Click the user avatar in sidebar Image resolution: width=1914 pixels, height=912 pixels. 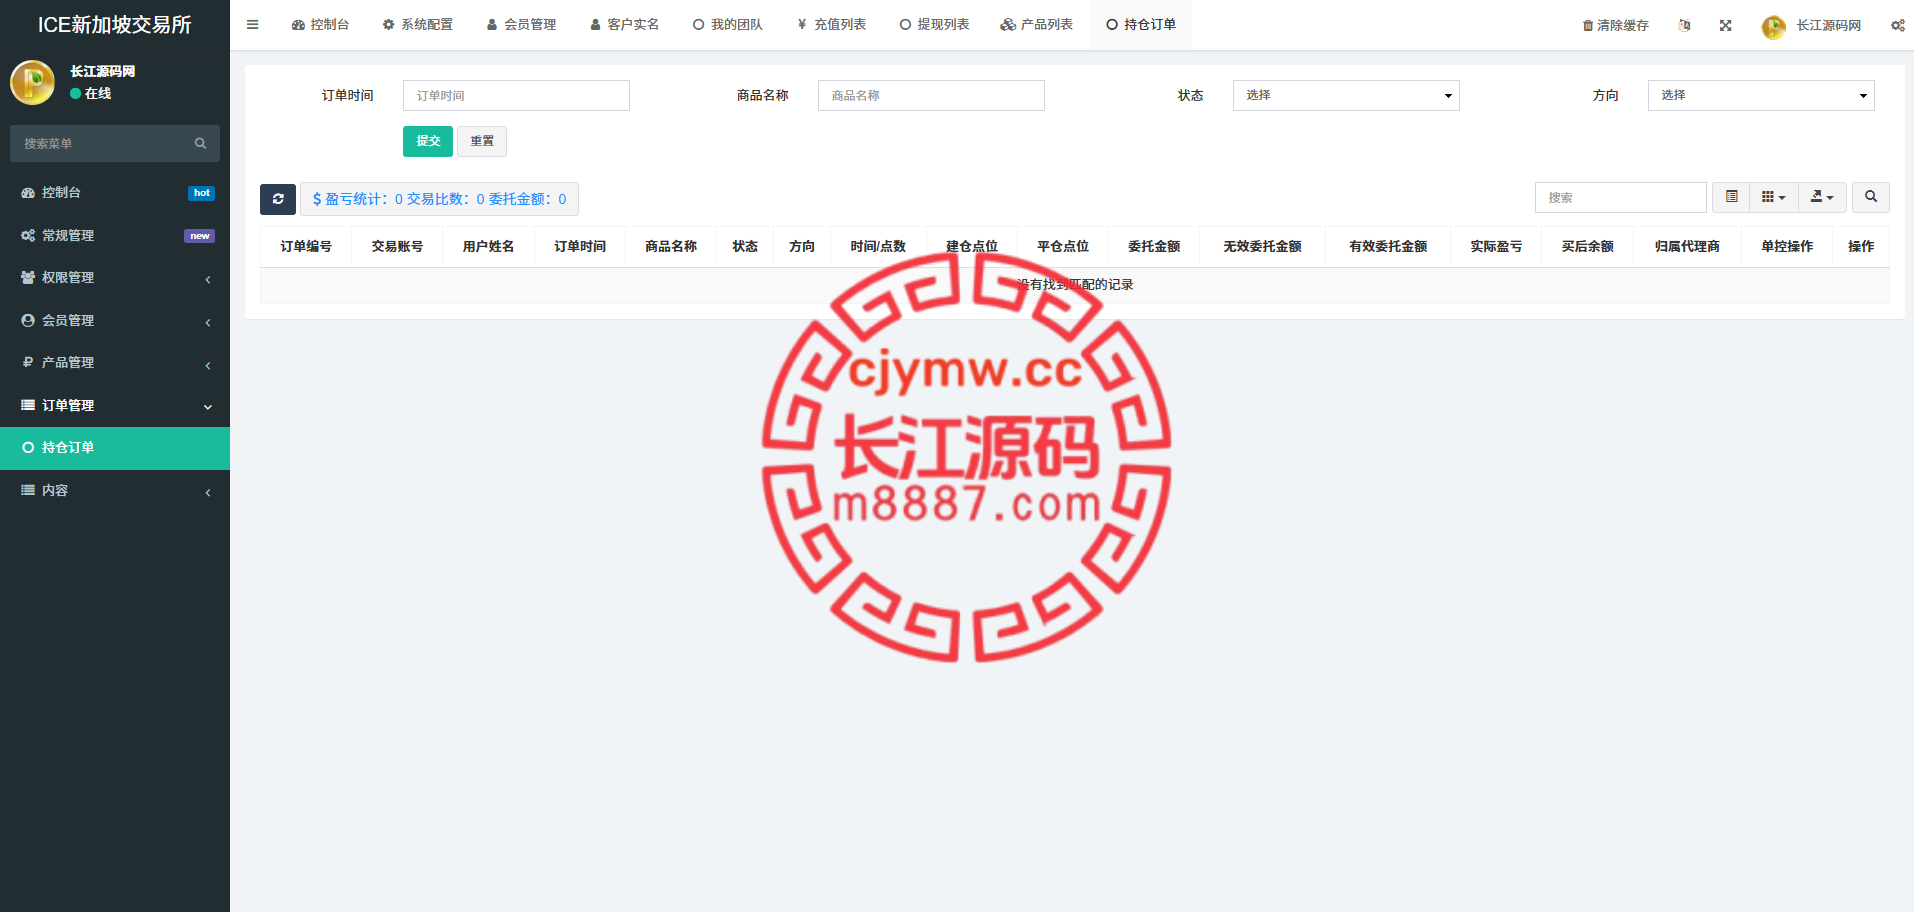[x=32, y=82]
